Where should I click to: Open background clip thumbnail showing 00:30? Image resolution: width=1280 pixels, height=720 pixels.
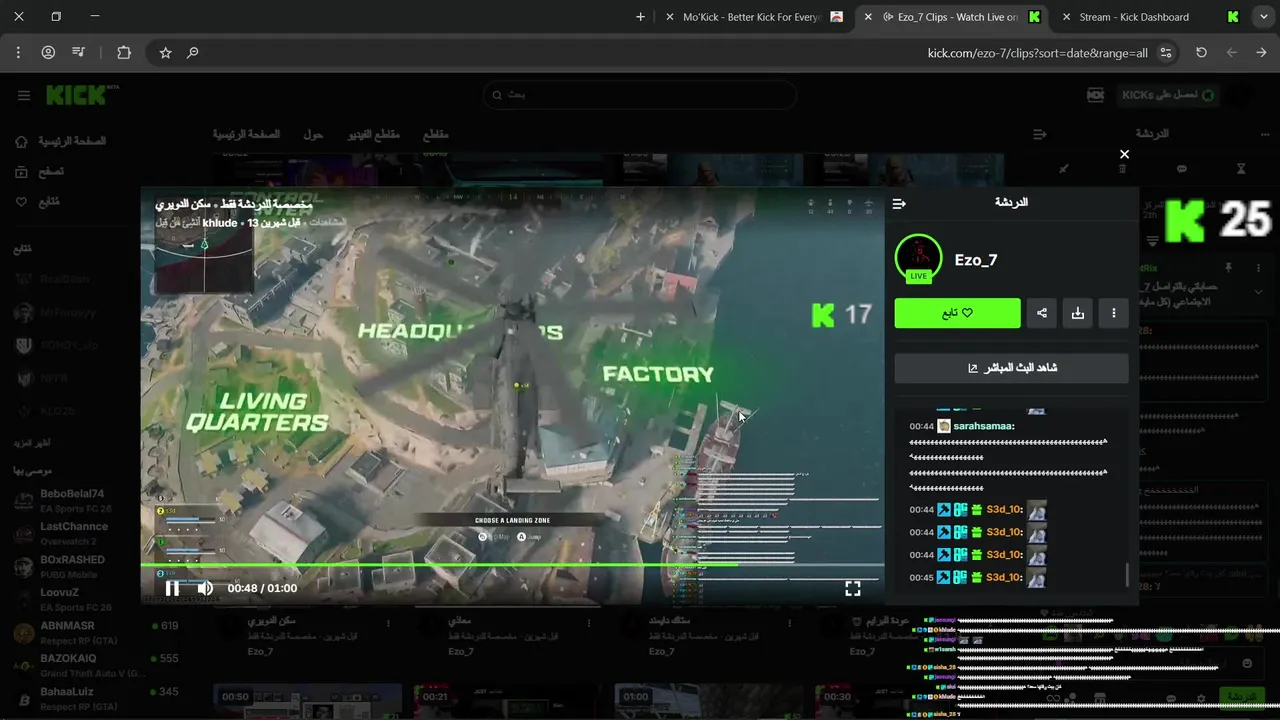click(909, 702)
